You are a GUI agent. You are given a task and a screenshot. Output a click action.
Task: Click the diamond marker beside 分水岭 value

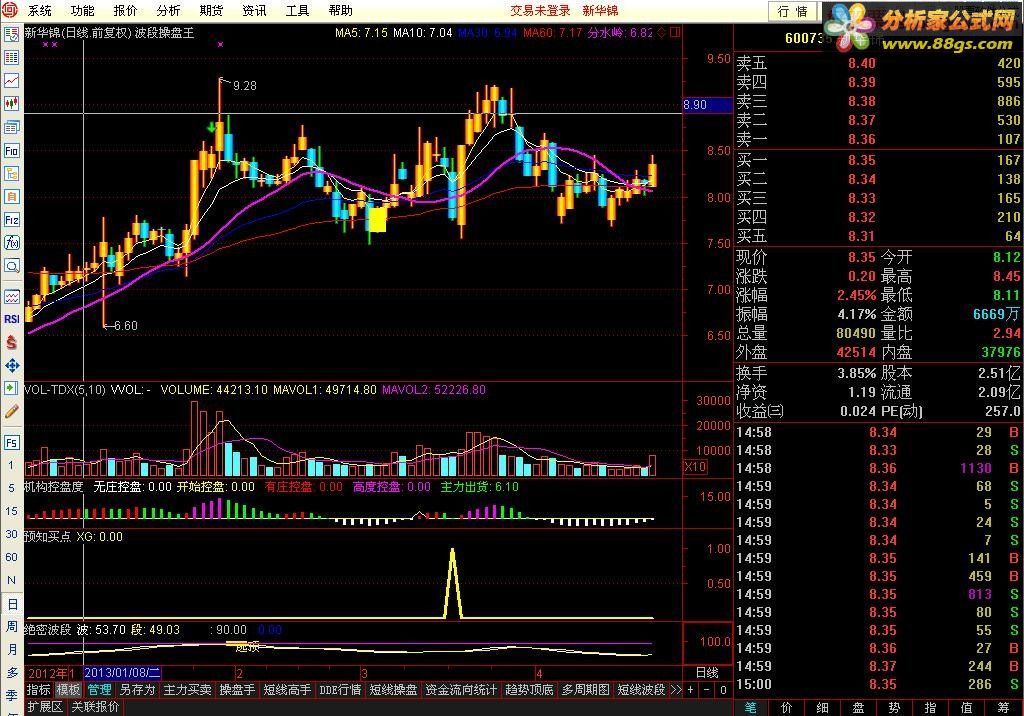point(662,32)
